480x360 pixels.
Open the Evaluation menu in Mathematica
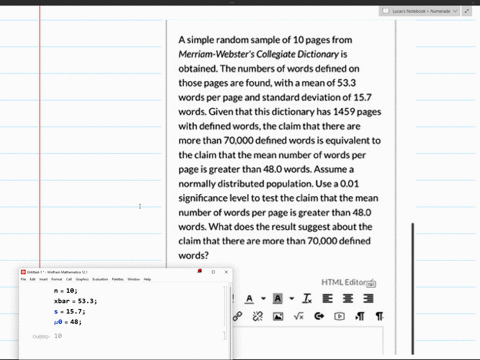coord(100,279)
